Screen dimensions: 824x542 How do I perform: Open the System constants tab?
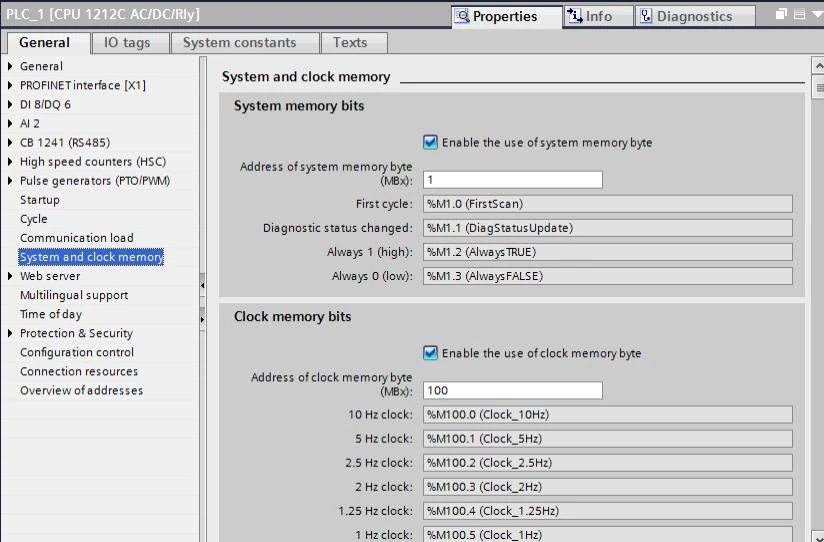point(239,43)
